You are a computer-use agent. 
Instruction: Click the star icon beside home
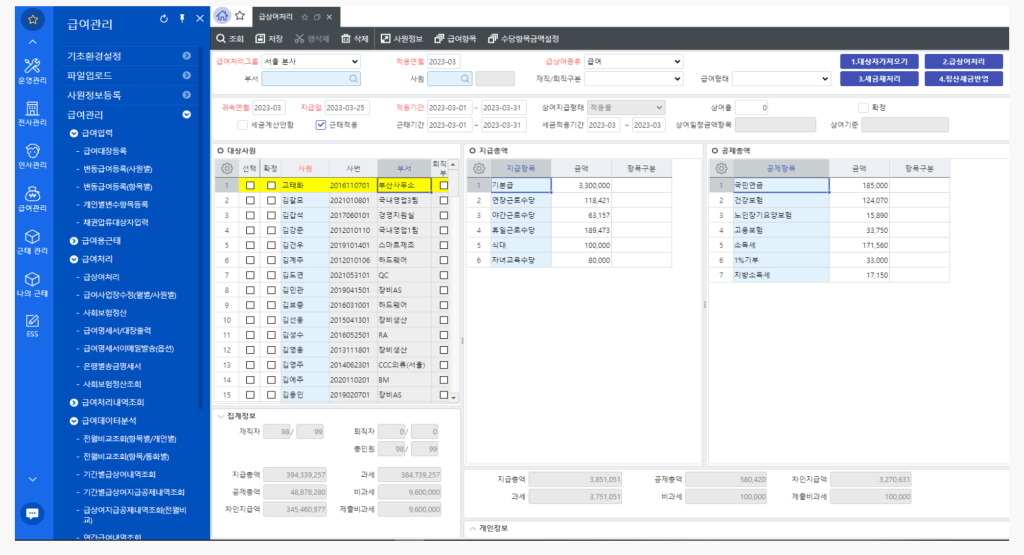[240, 16]
